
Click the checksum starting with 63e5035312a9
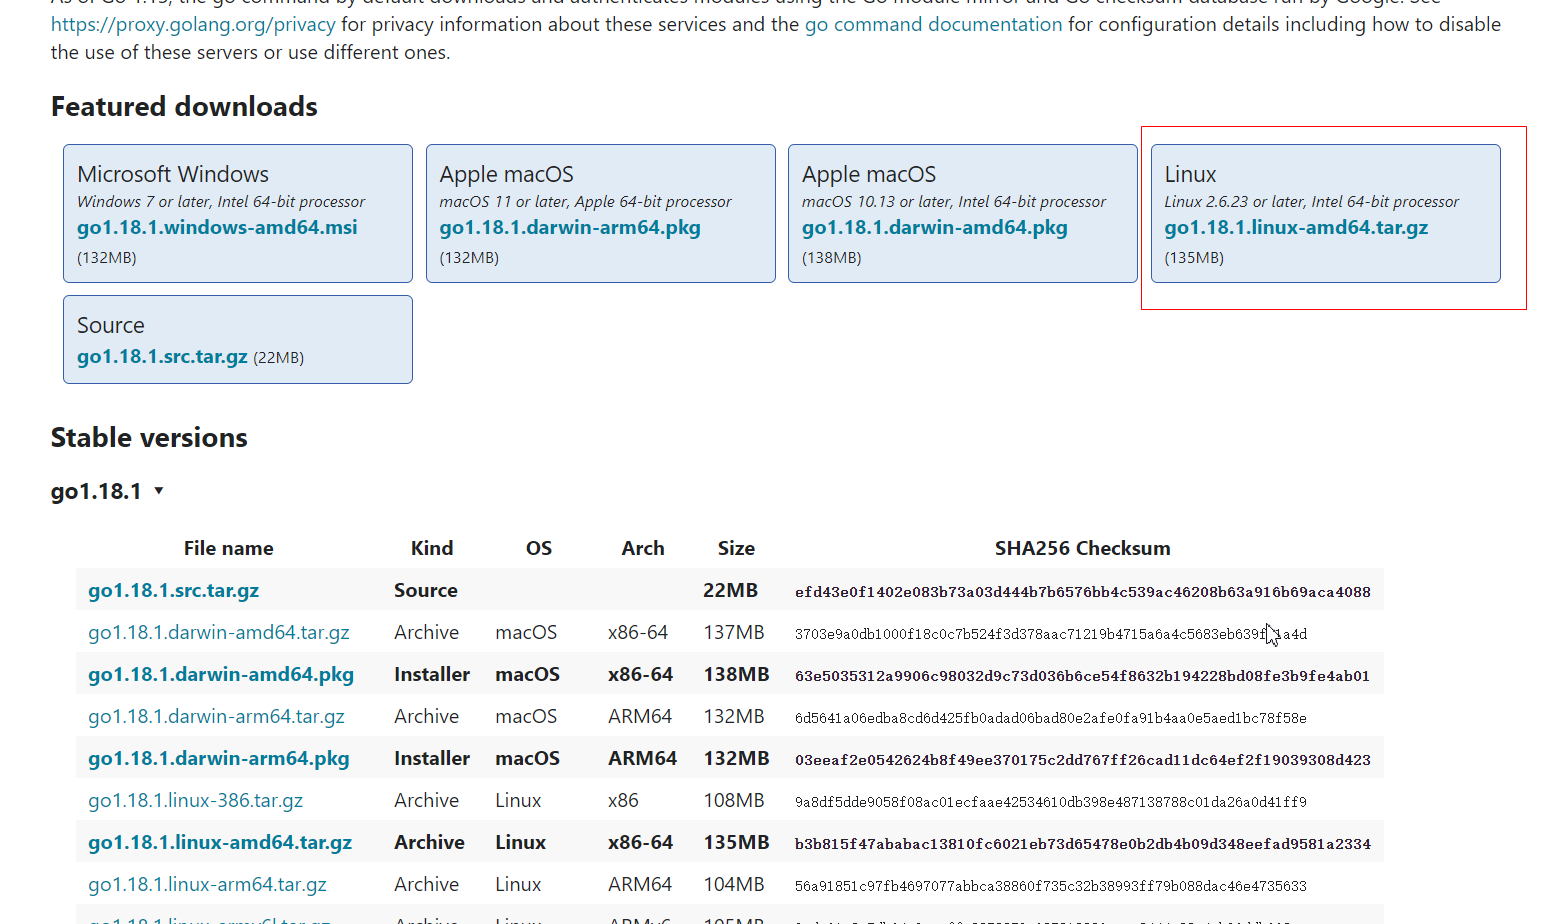[1083, 676]
